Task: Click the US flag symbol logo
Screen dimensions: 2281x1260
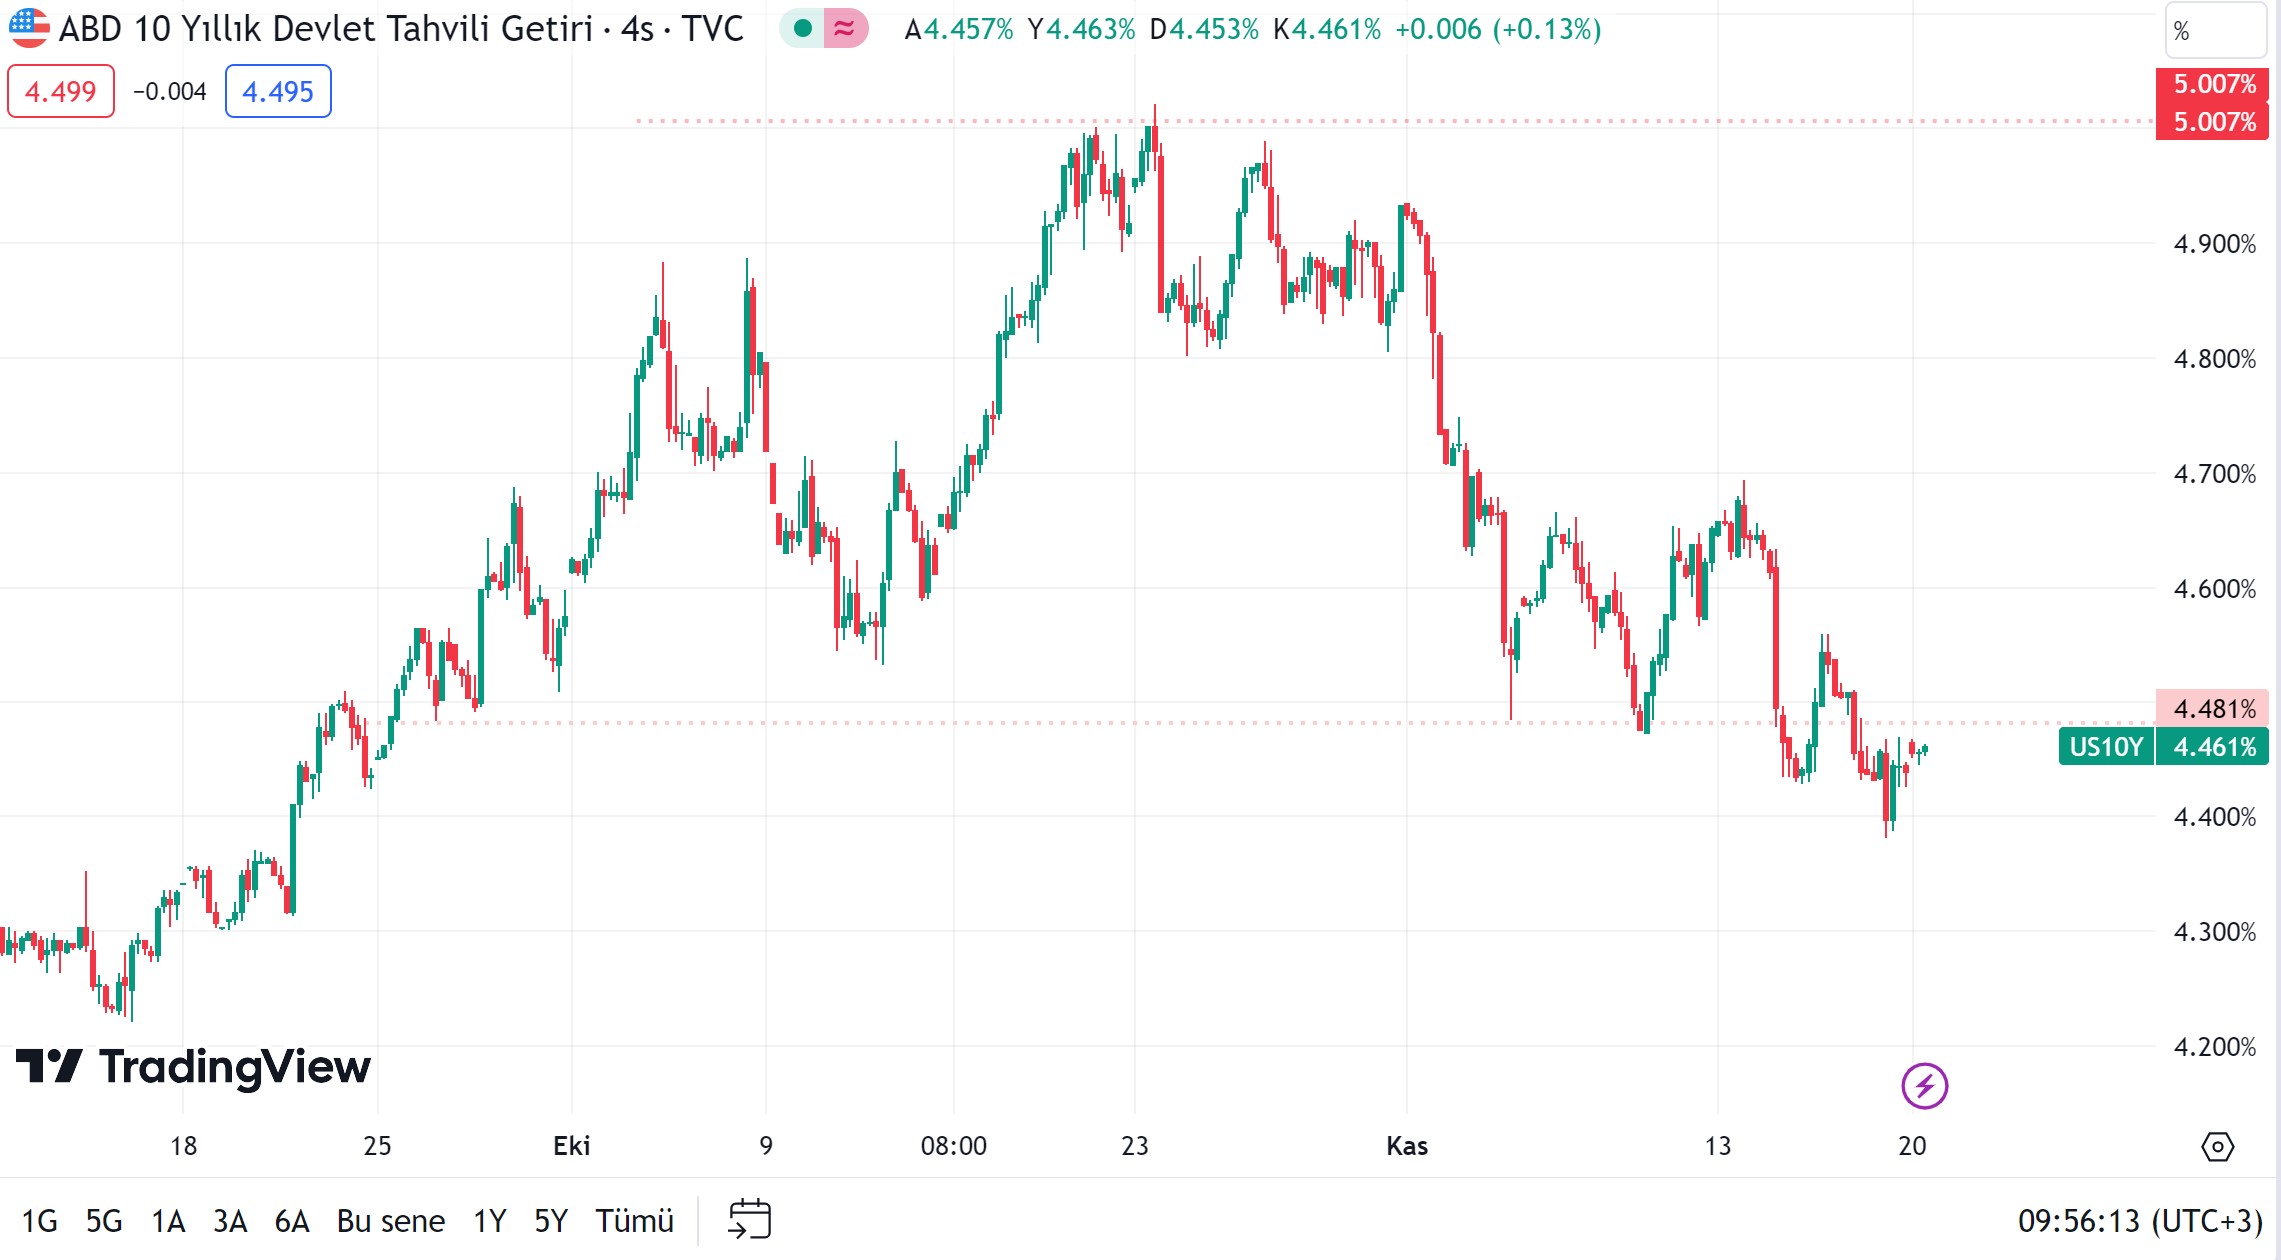Action: [x=29, y=28]
